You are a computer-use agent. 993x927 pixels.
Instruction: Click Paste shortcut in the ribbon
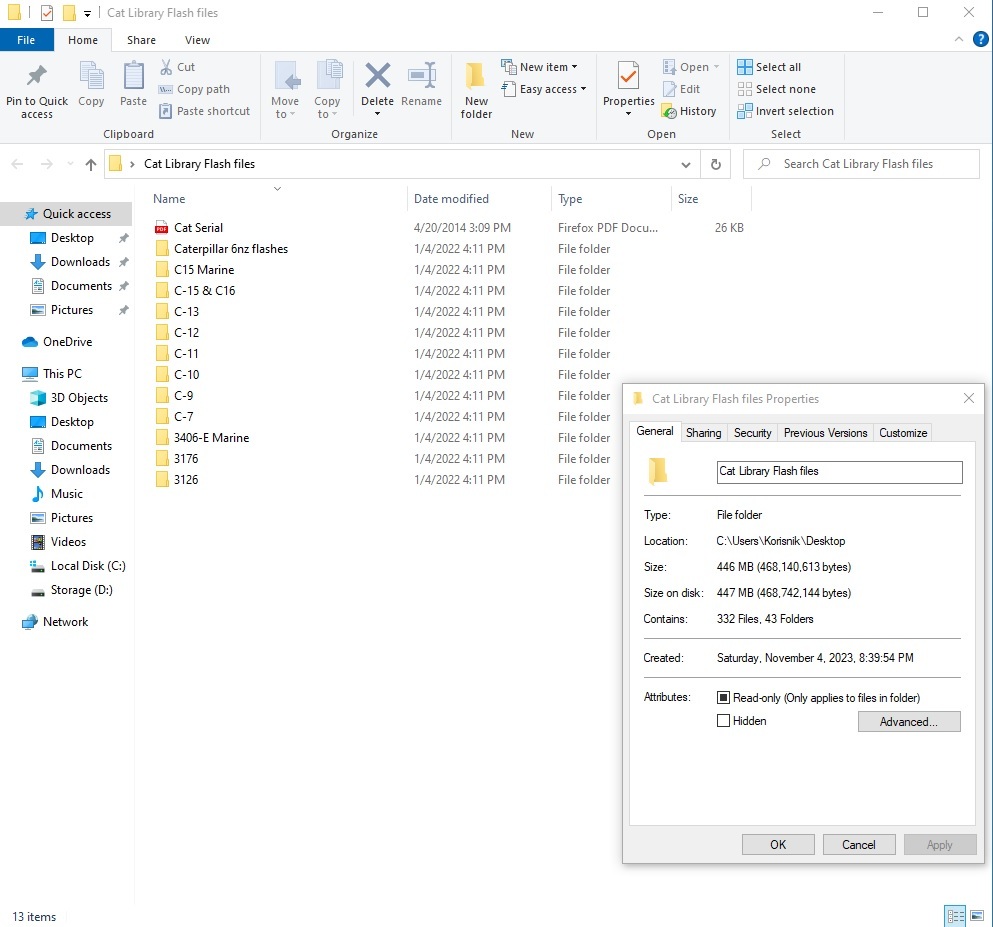(x=205, y=111)
